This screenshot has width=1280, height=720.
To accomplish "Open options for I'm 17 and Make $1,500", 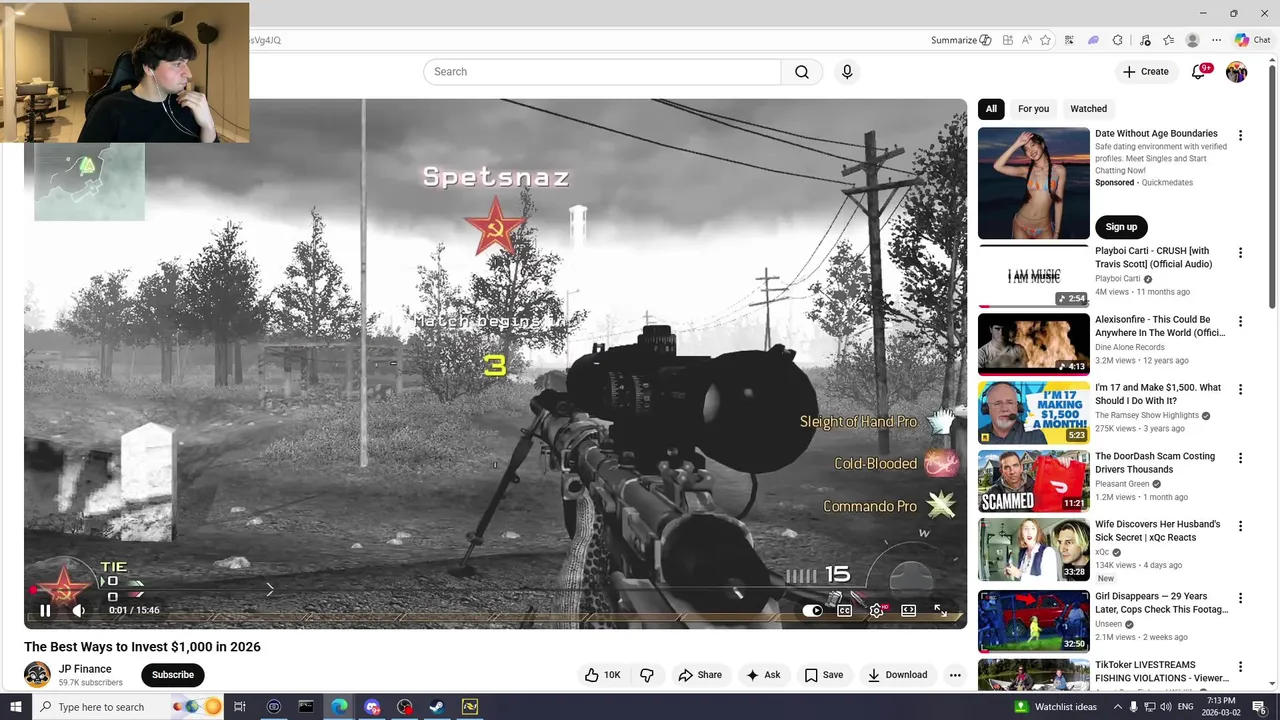I will click(x=1240, y=390).
